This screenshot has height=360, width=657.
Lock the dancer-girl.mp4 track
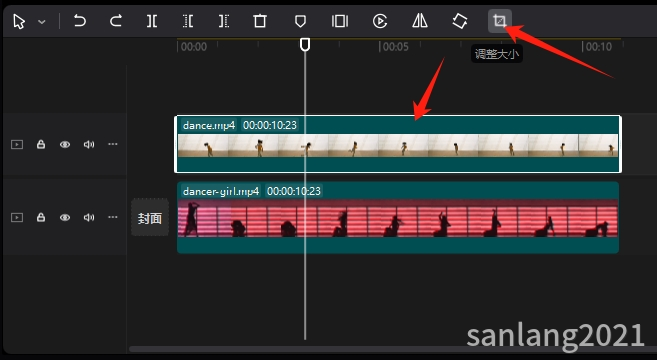[x=41, y=217]
